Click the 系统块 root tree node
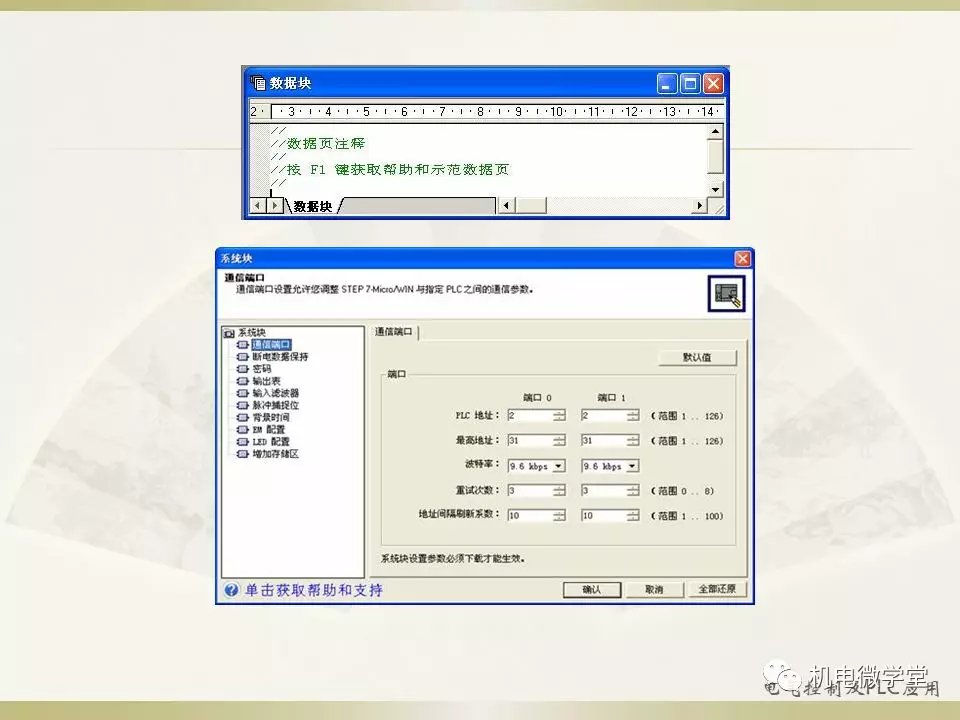Screen dimensions: 960x720 (x=251, y=332)
